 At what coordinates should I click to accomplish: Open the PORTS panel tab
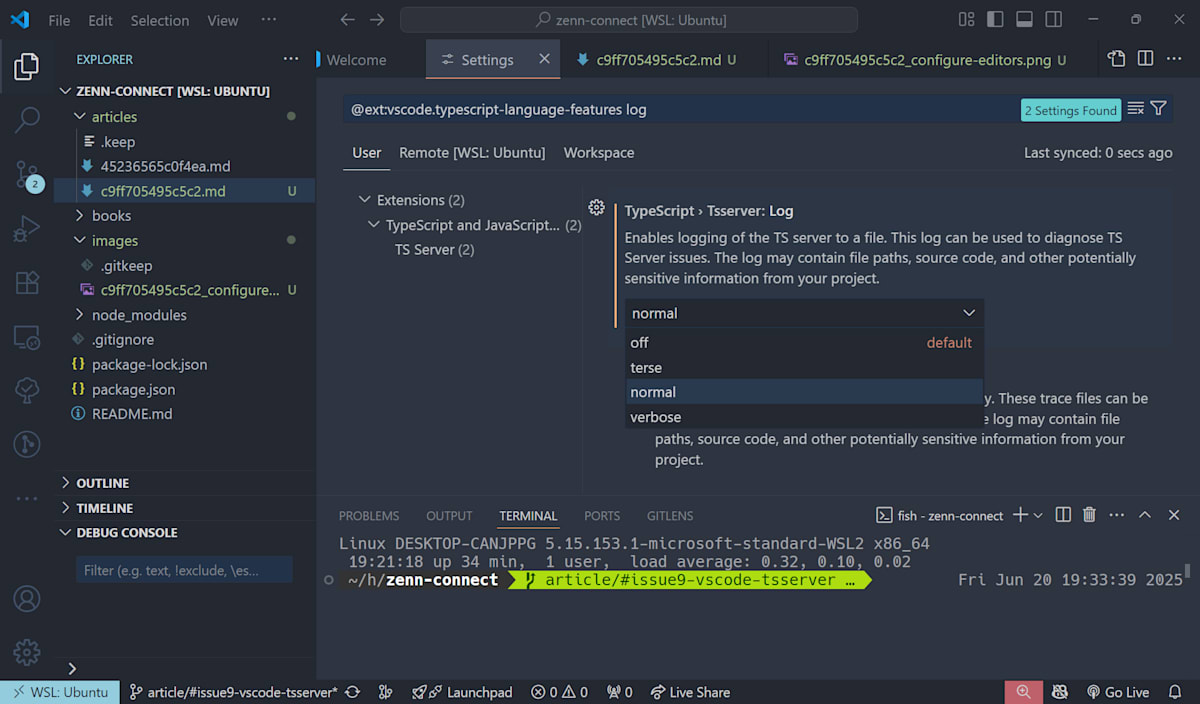click(602, 516)
